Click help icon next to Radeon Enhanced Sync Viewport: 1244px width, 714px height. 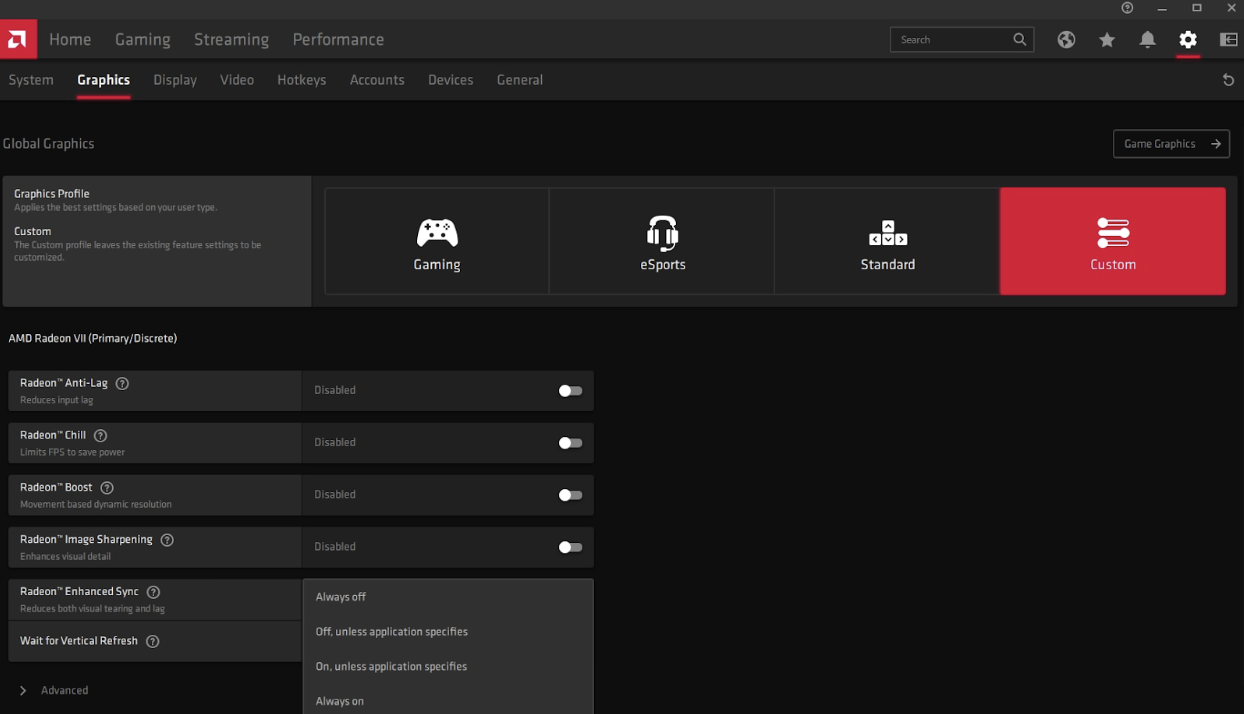pyautogui.click(x=153, y=592)
